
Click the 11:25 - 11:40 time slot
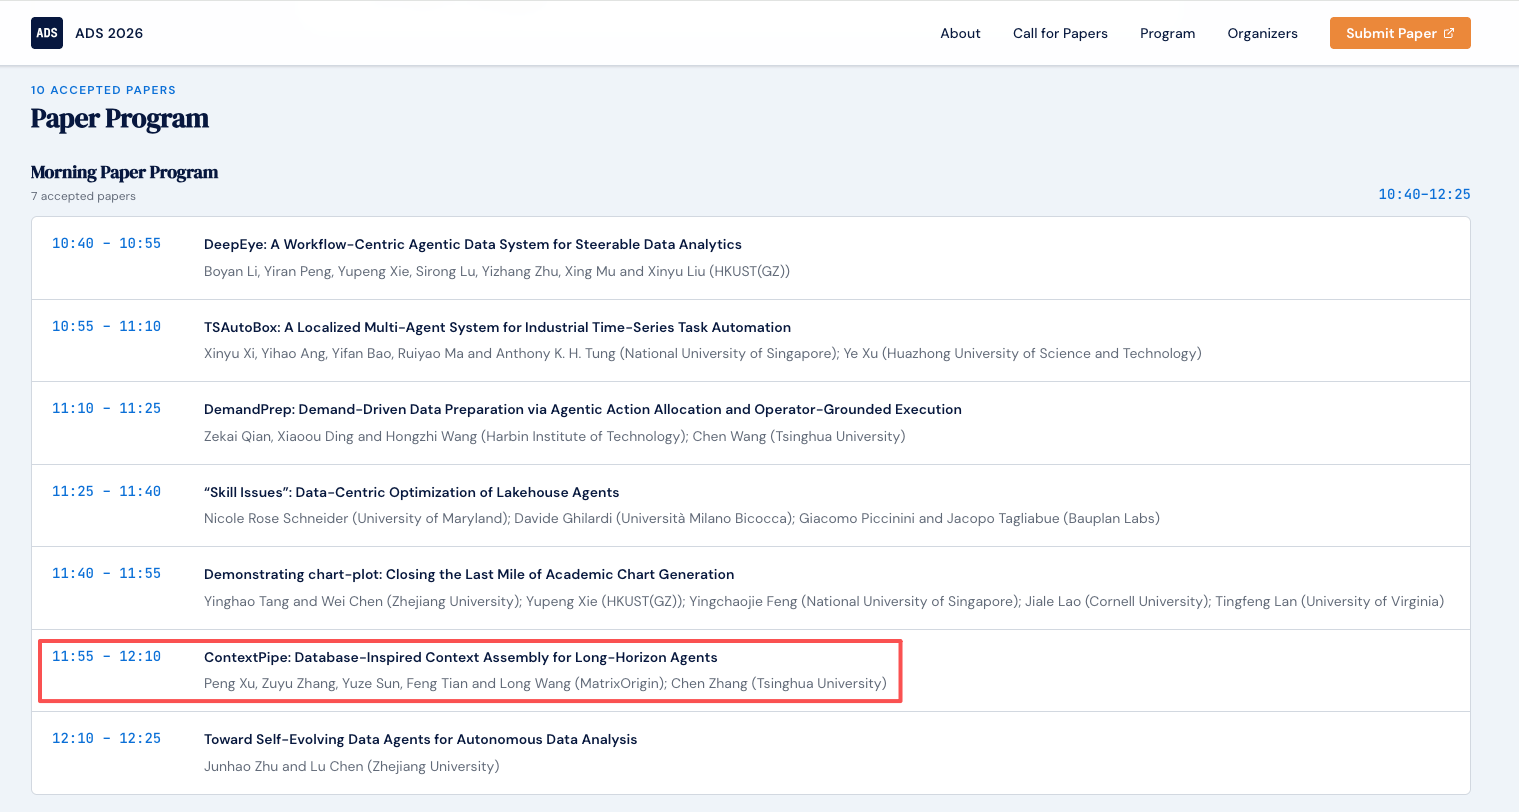[x=106, y=491]
